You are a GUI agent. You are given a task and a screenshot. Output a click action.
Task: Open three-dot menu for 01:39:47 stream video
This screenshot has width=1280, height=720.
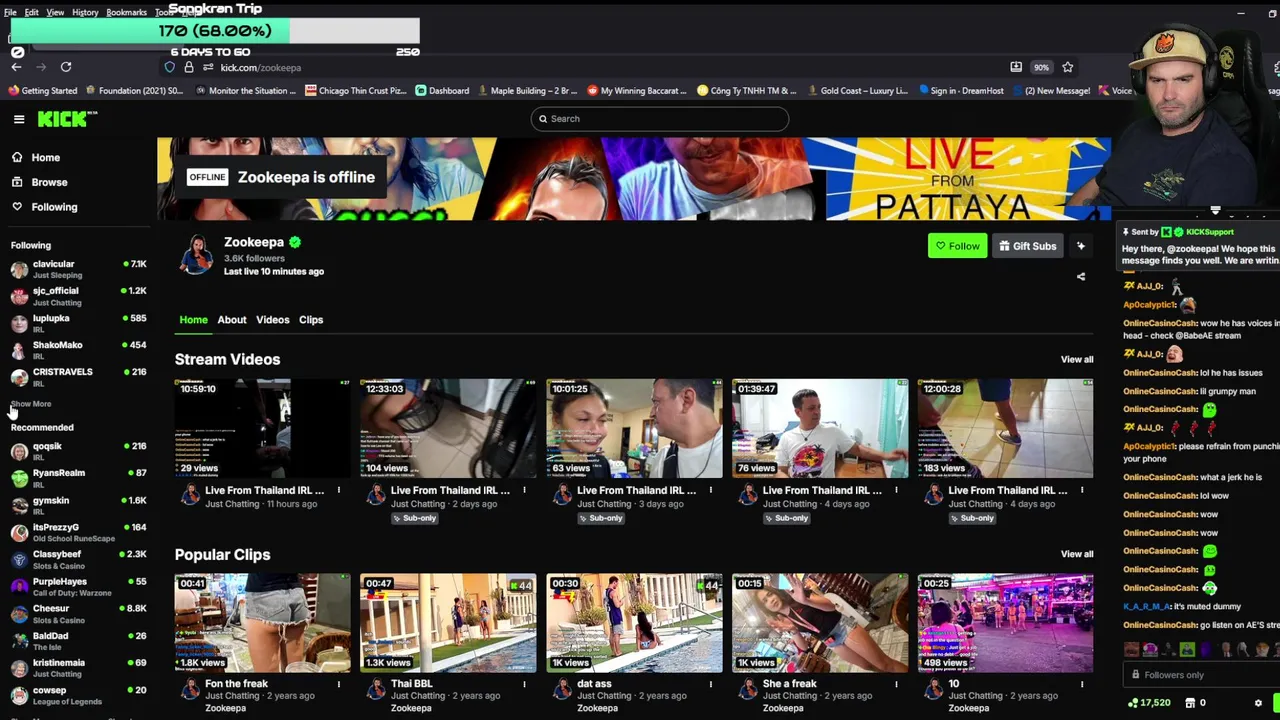click(896, 490)
